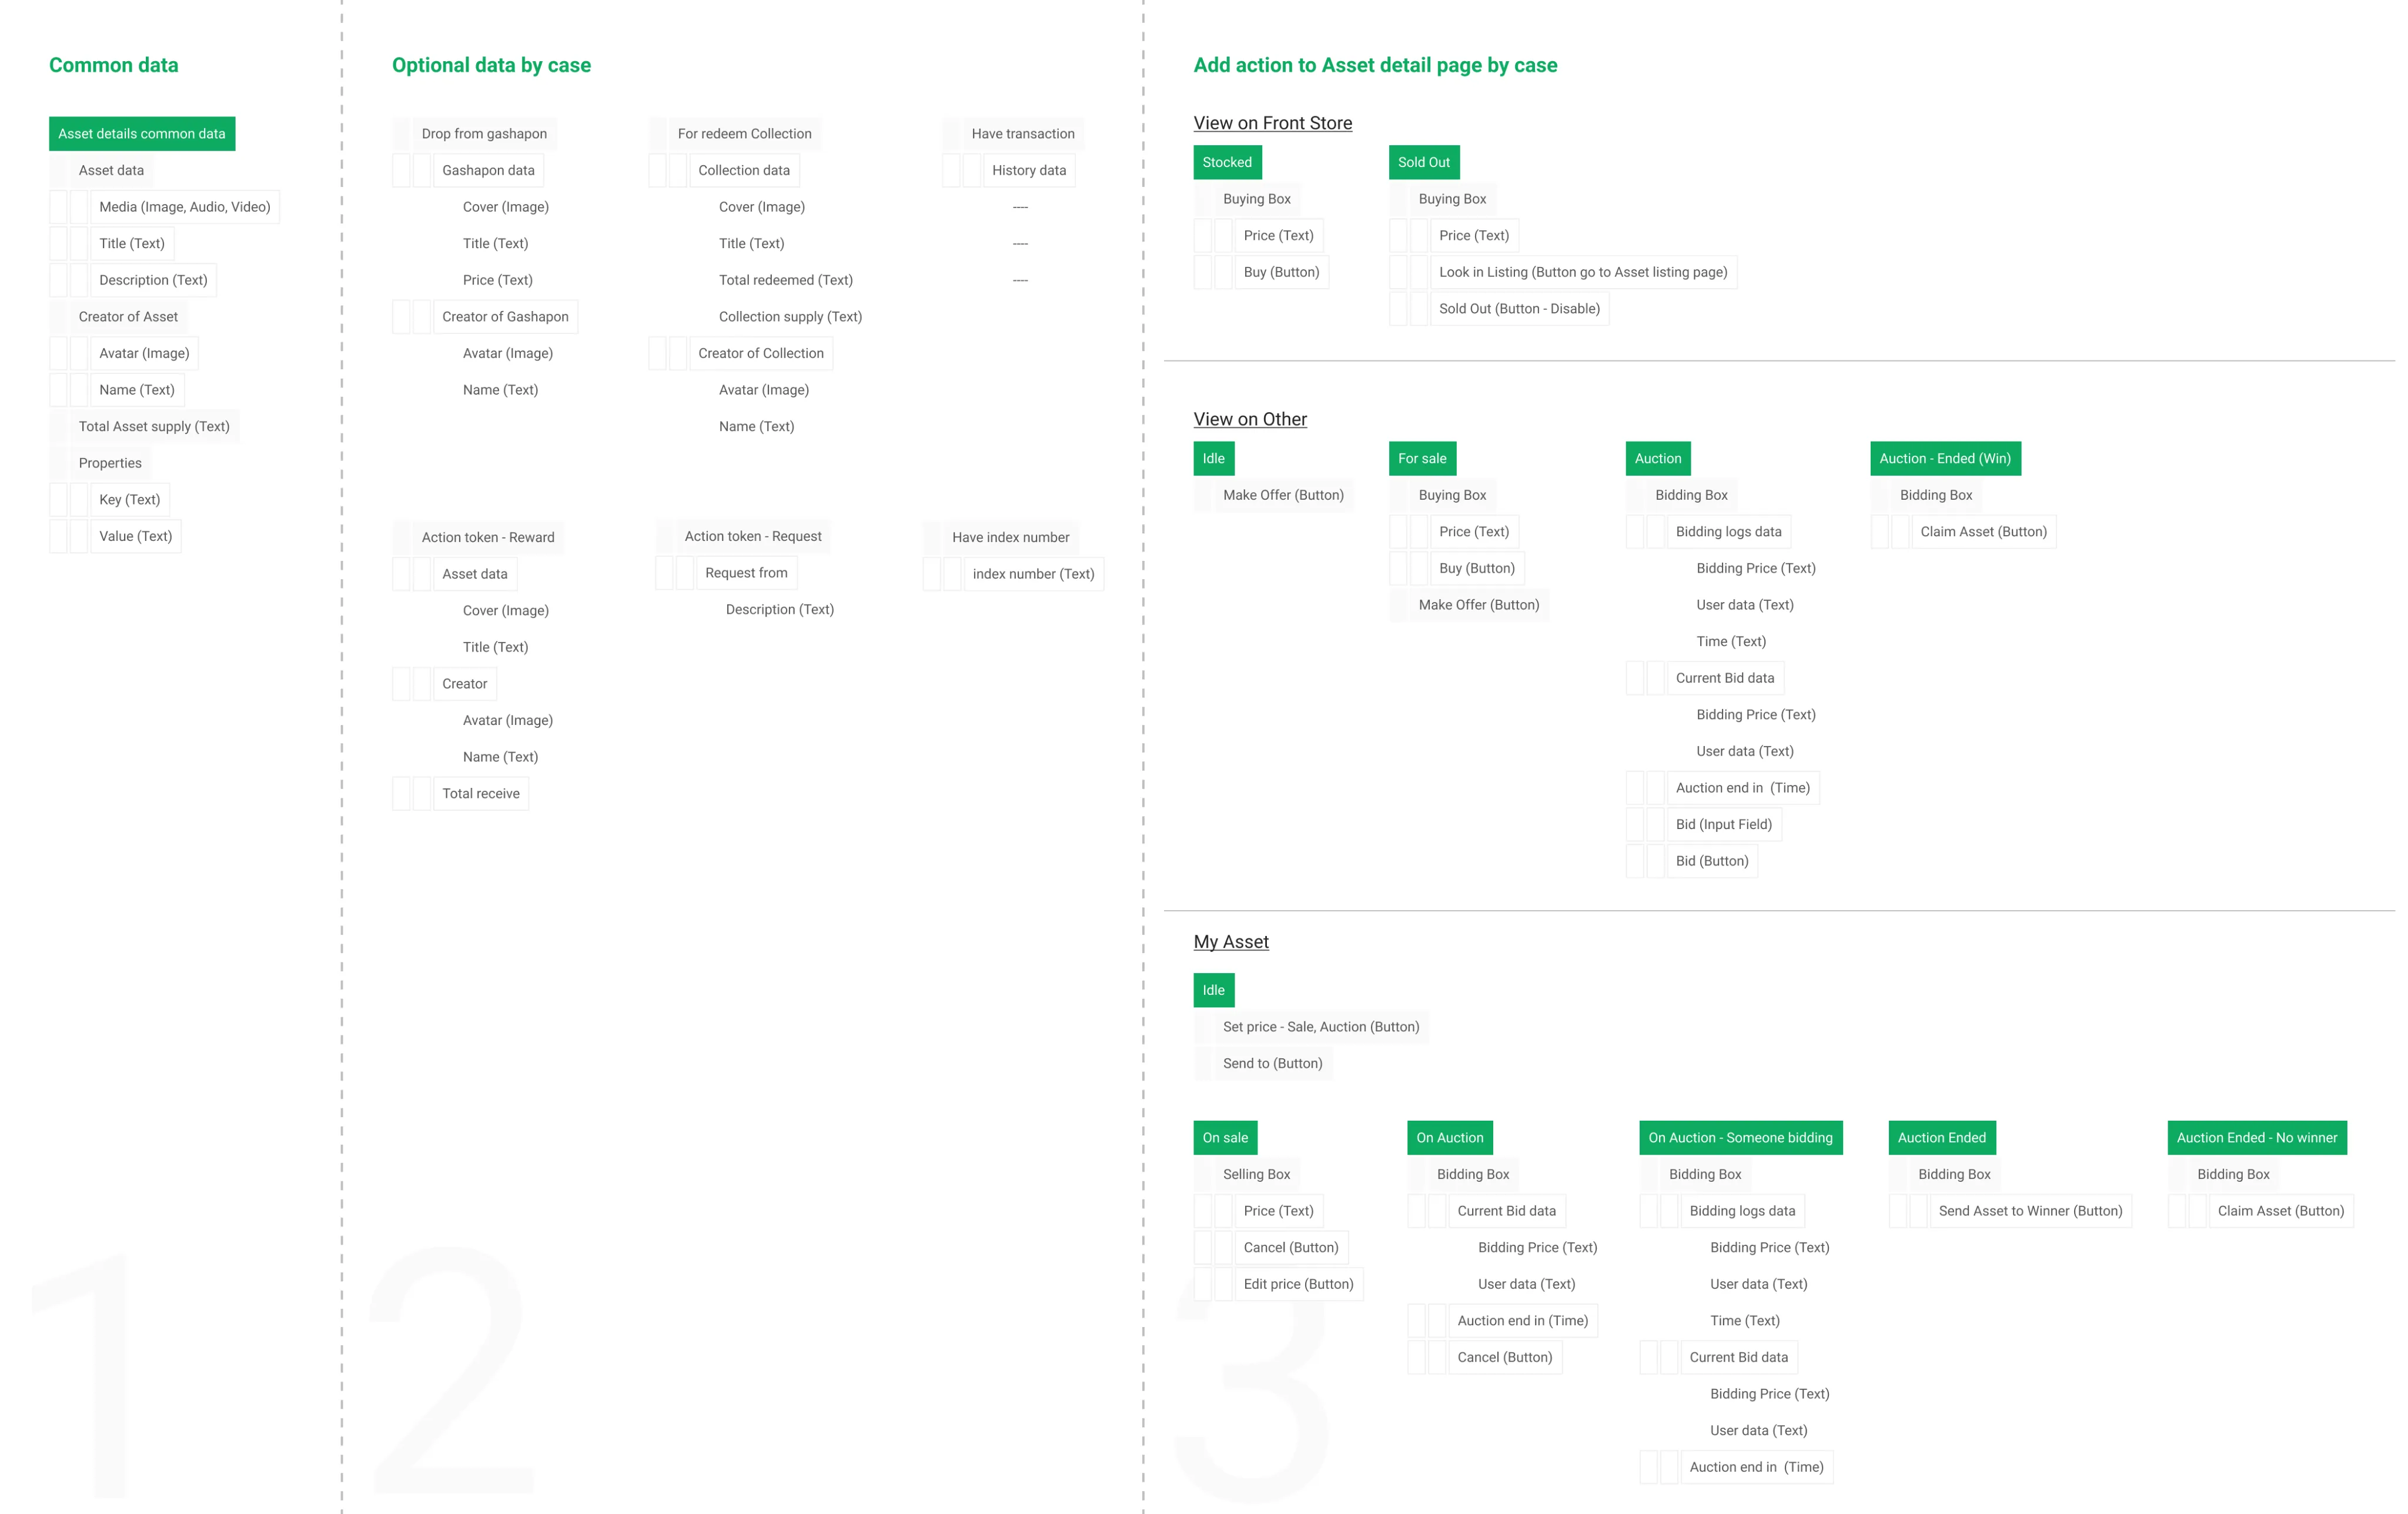Click the 'Total Asset supply (Text)' node
Screen dimensions: 2408x1514
tap(153, 427)
